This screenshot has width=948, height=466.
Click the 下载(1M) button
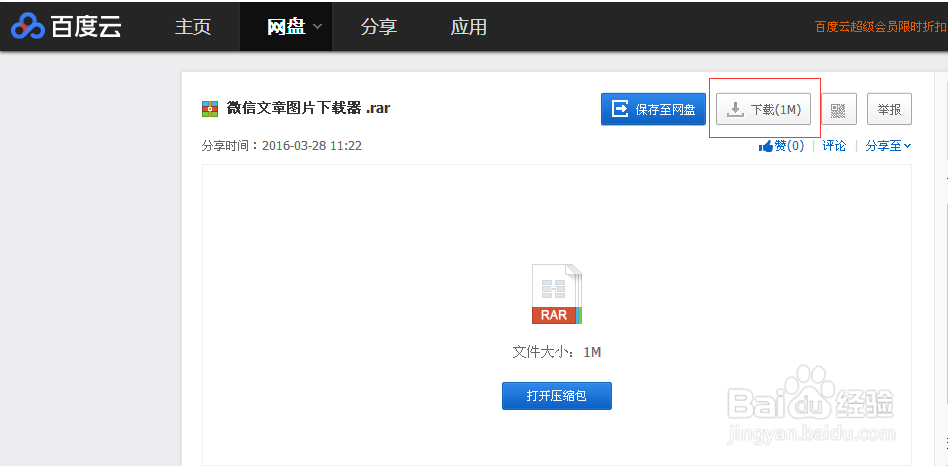pos(764,109)
